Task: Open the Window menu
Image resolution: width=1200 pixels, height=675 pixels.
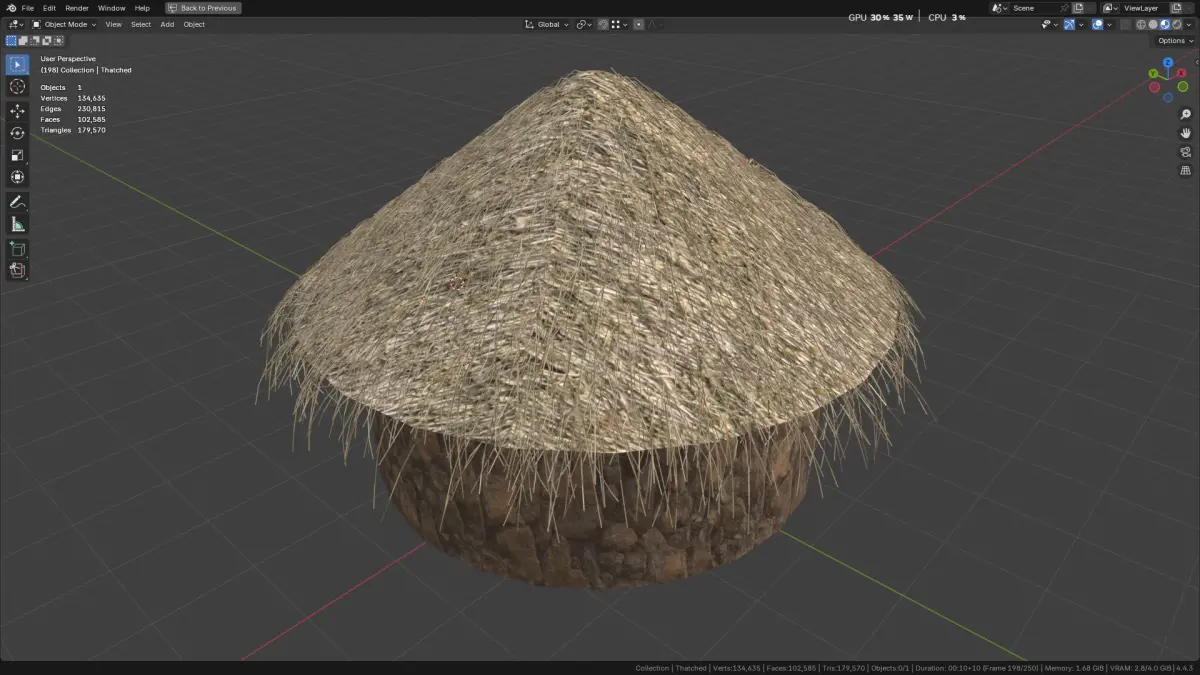Action: coord(111,8)
